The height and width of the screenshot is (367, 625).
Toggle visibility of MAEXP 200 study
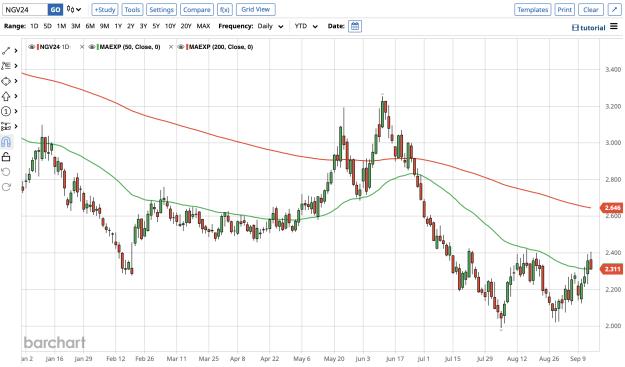click(x=181, y=47)
